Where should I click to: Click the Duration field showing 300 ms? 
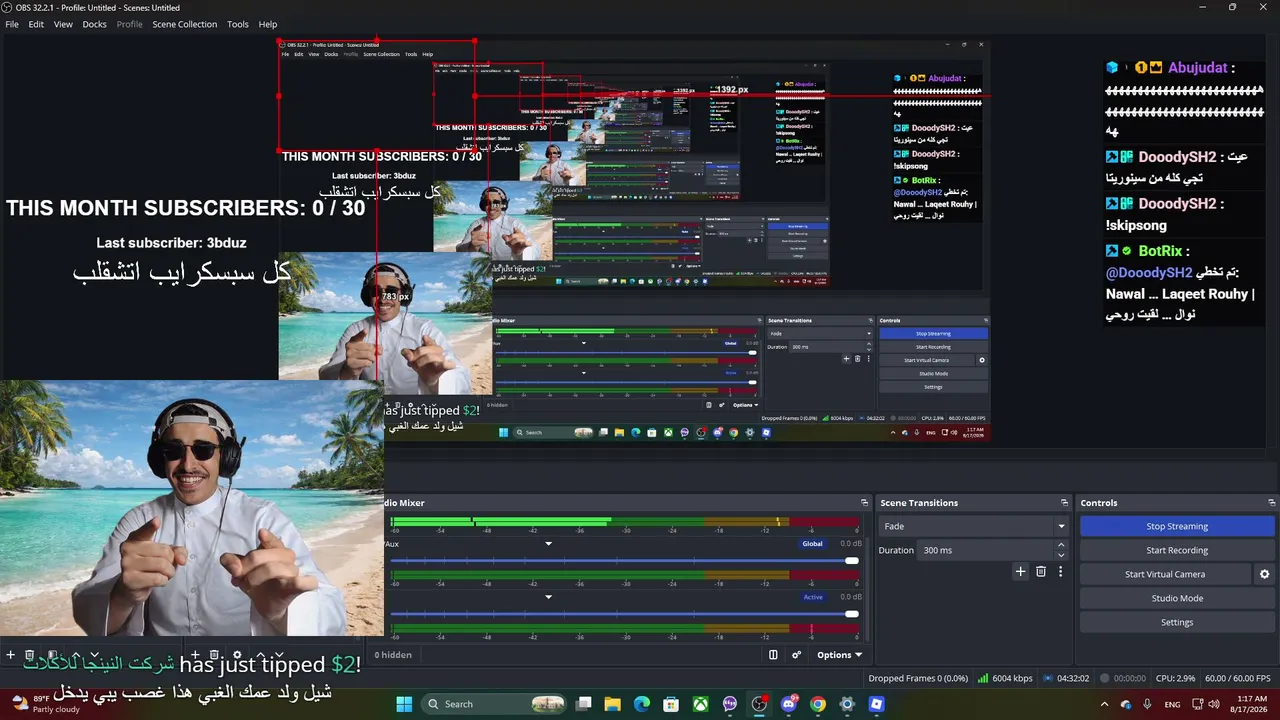coord(986,550)
